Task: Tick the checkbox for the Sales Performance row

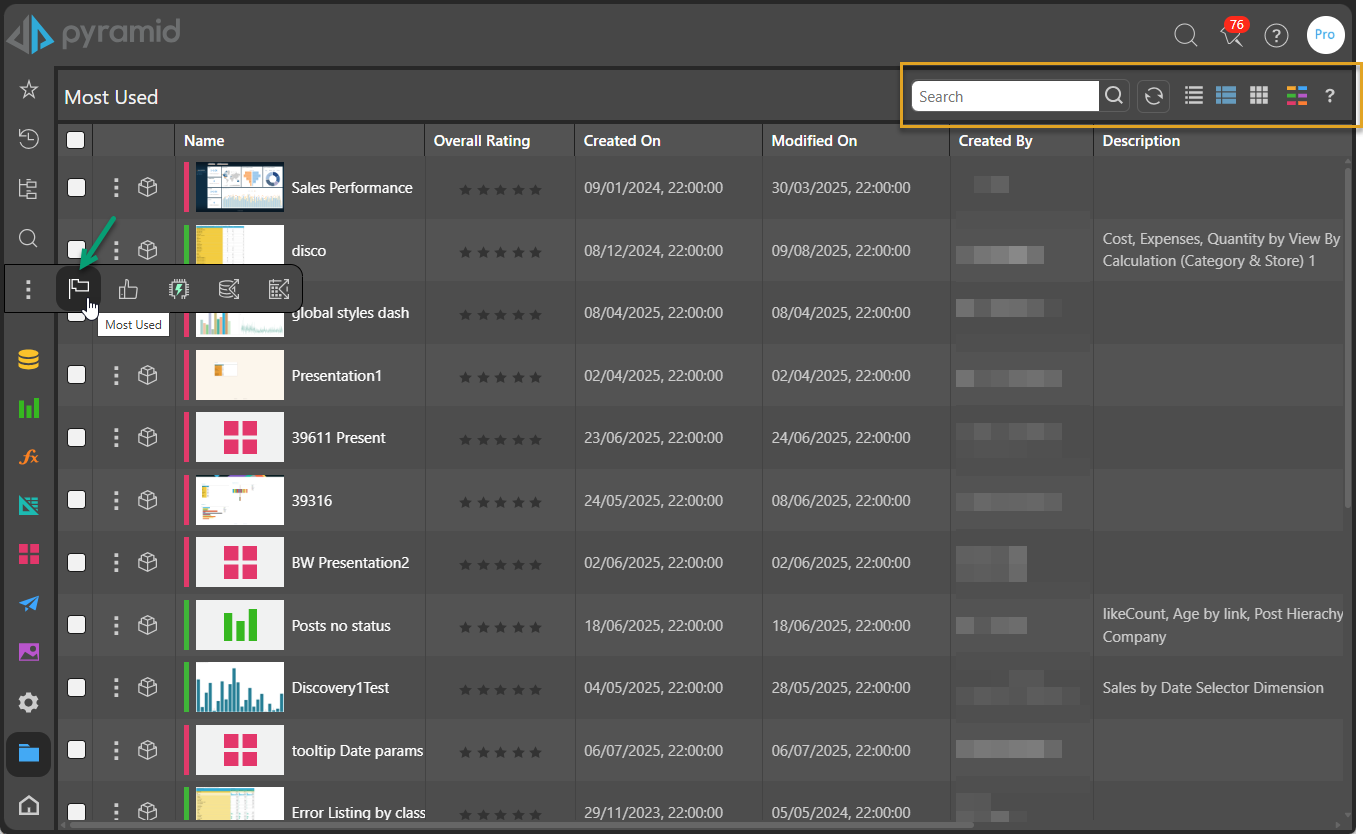Action: tap(76, 187)
